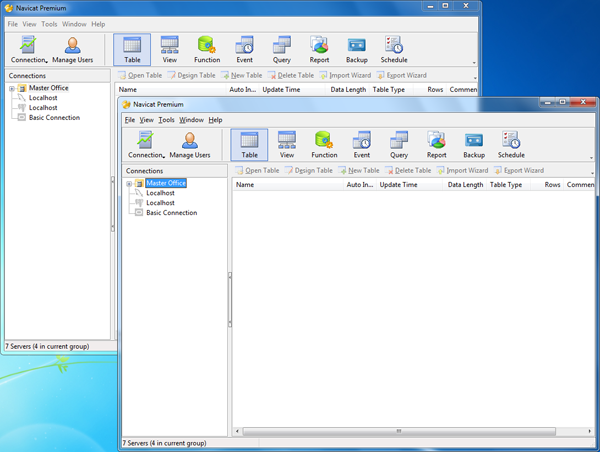Image resolution: width=600 pixels, height=452 pixels.
Task: Open object toolbar overflow arrow in front window
Action: coord(592,173)
